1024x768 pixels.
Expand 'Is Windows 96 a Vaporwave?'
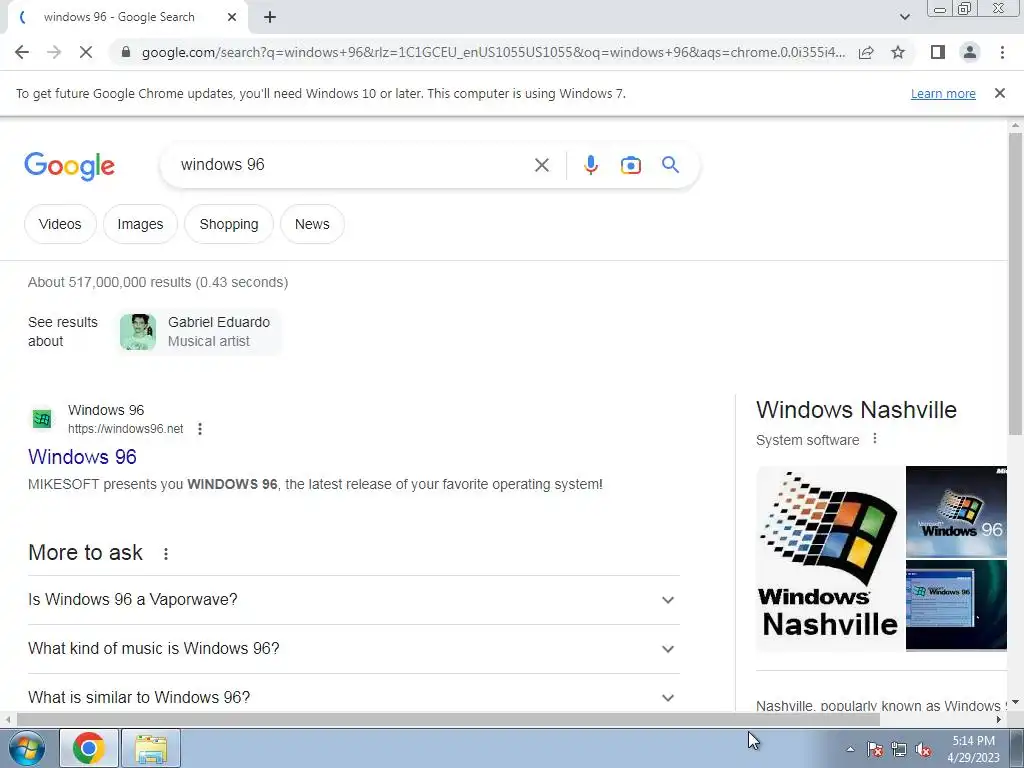click(353, 600)
